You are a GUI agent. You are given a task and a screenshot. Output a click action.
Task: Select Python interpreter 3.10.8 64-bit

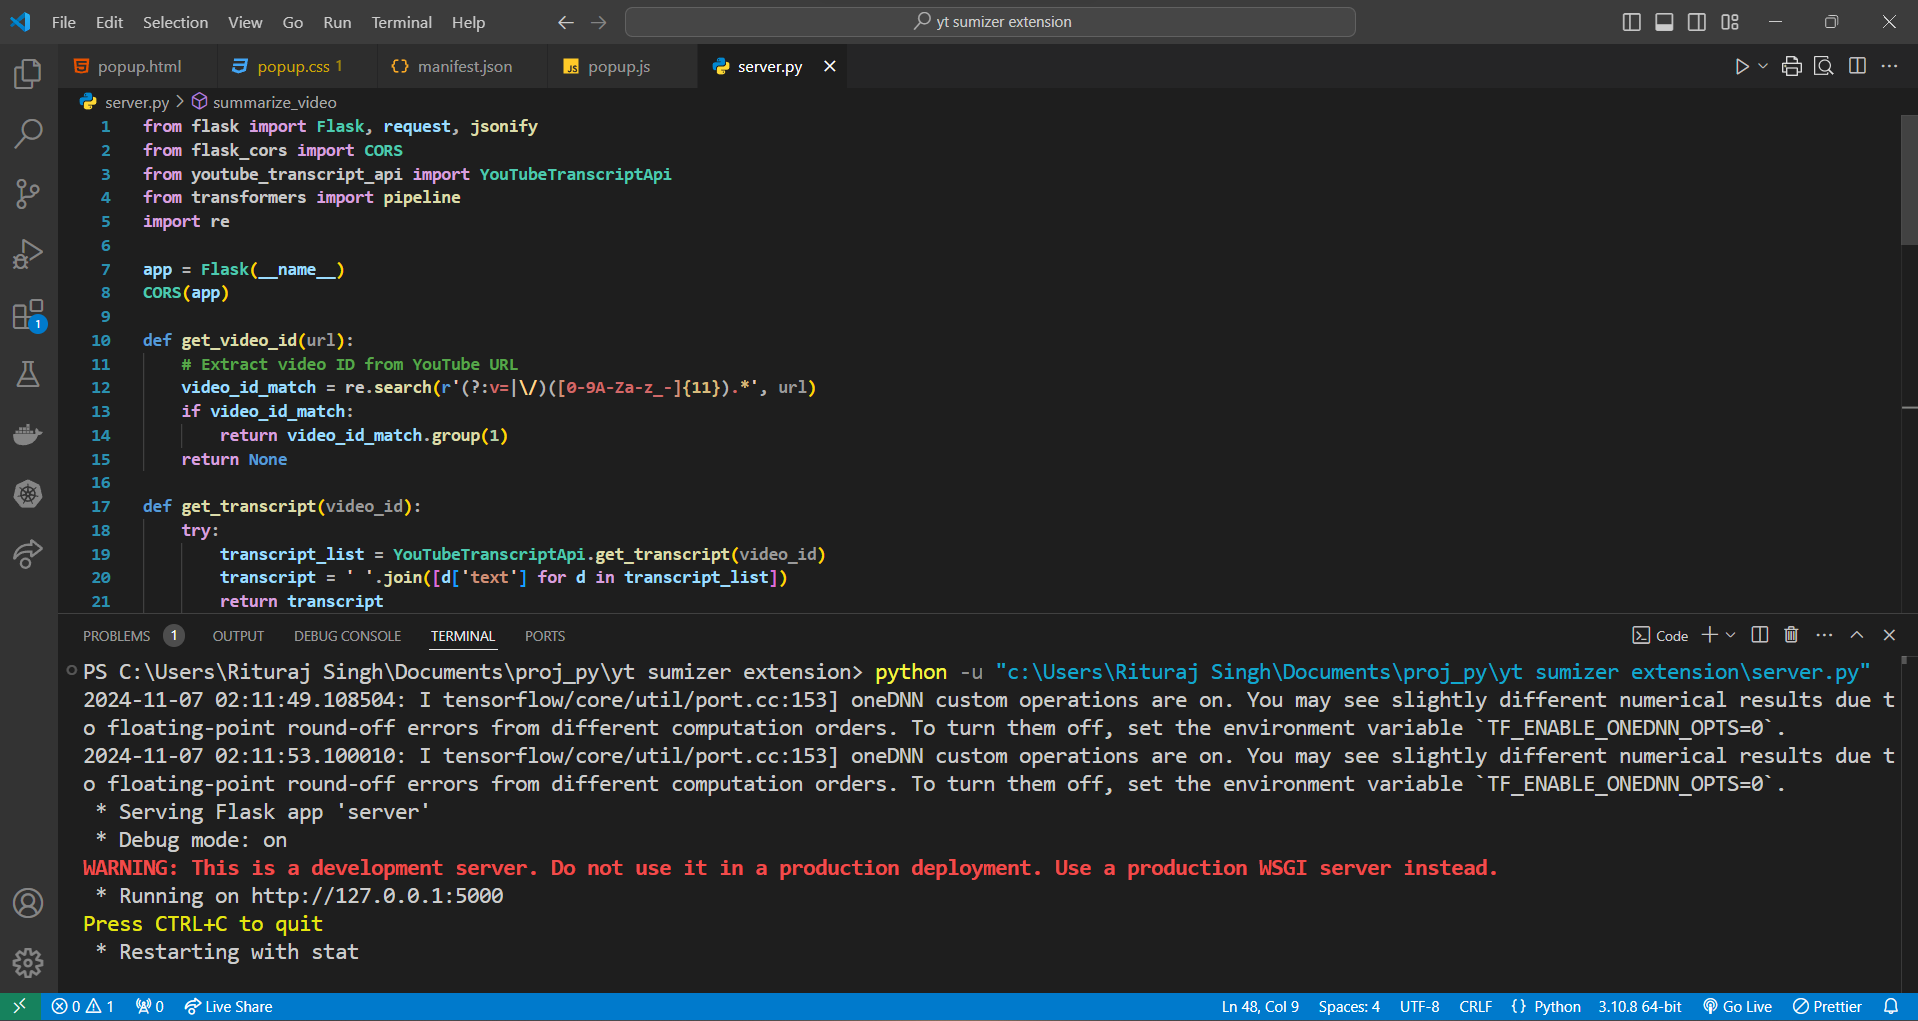(x=1640, y=1007)
